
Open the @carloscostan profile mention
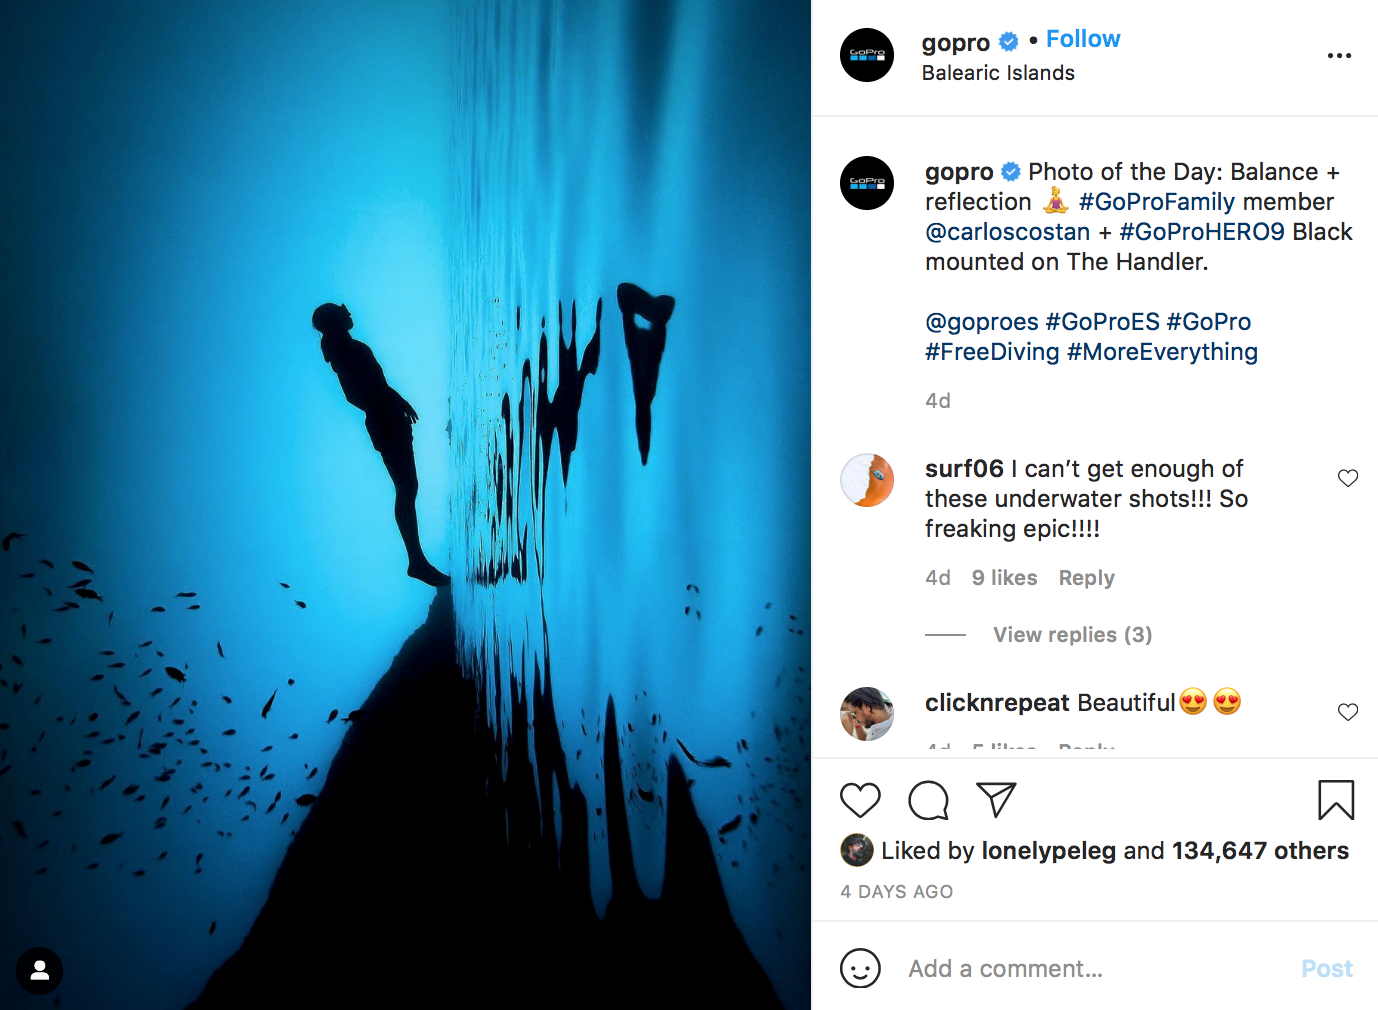pos(1007,232)
